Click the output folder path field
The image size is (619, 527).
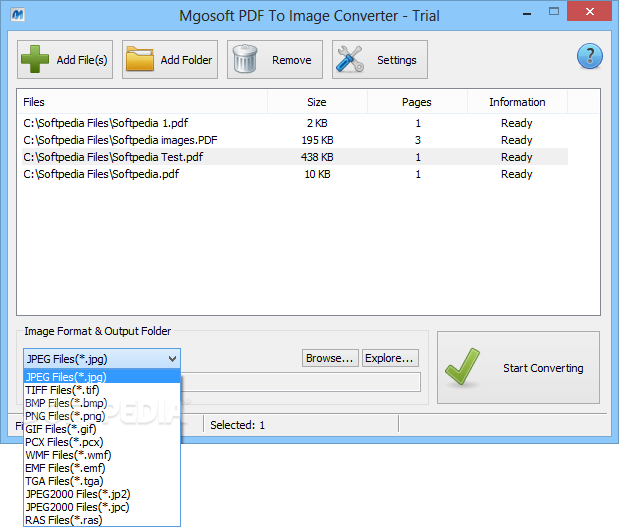coord(300,382)
